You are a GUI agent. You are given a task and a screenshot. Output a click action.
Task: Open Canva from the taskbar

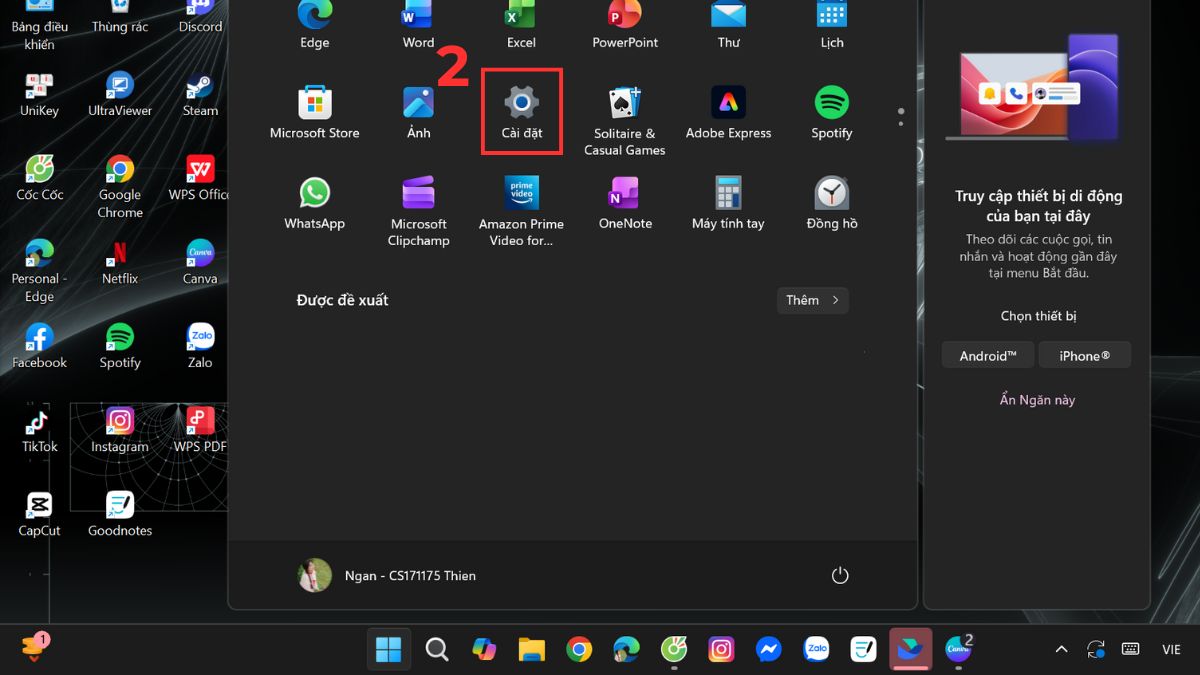coord(958,649)
